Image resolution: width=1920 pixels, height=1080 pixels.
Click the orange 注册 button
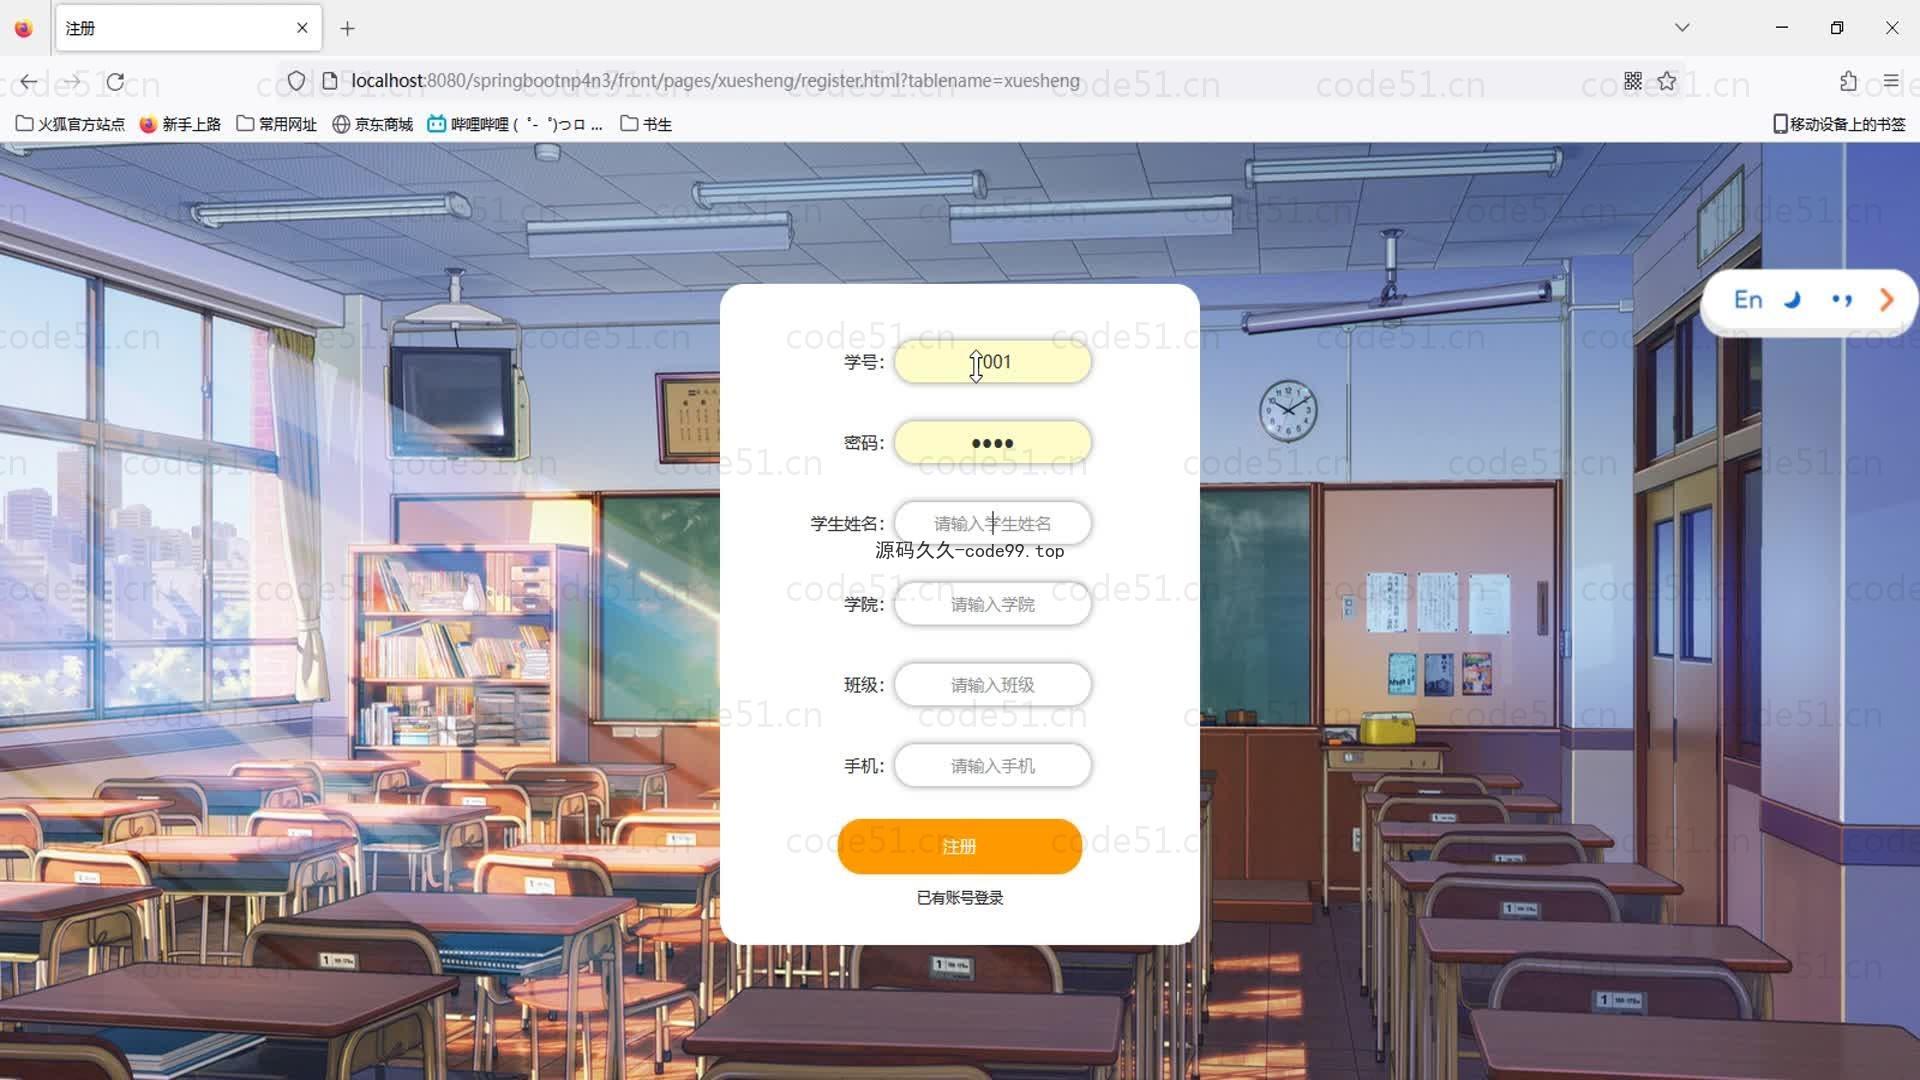click(959, 847)
